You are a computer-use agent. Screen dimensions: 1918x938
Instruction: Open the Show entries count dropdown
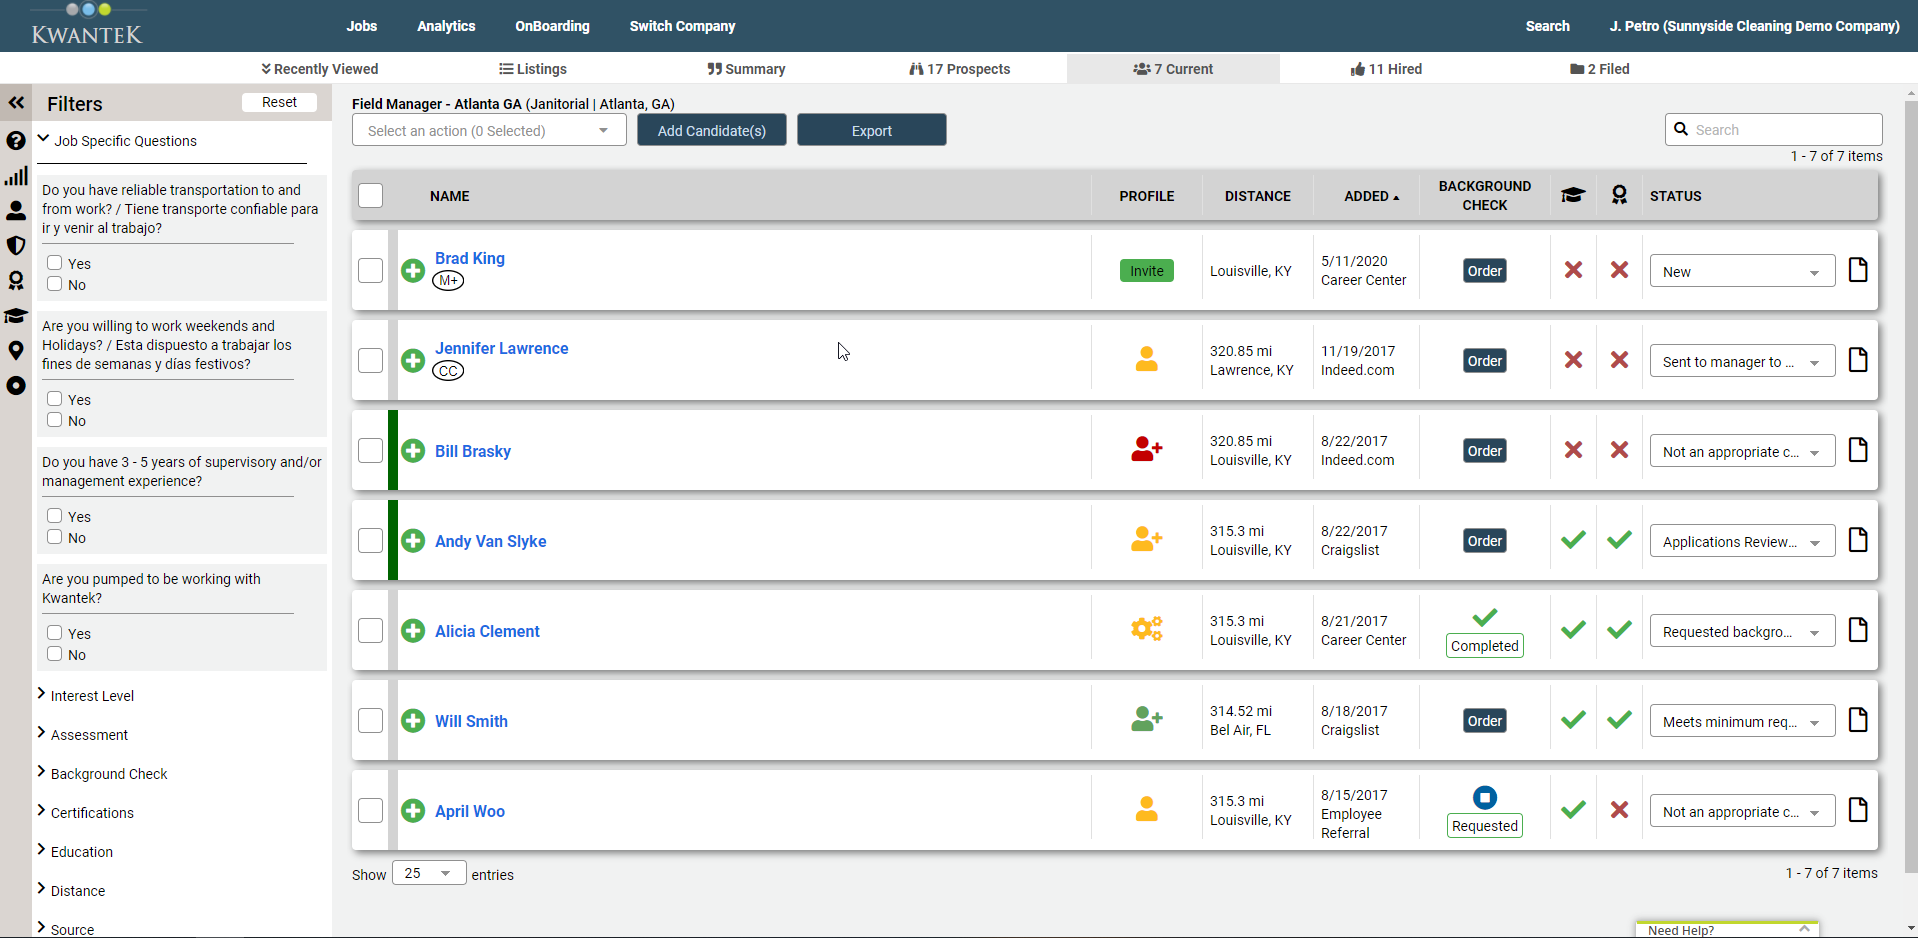pyautogui.click(x=428, y=872)
